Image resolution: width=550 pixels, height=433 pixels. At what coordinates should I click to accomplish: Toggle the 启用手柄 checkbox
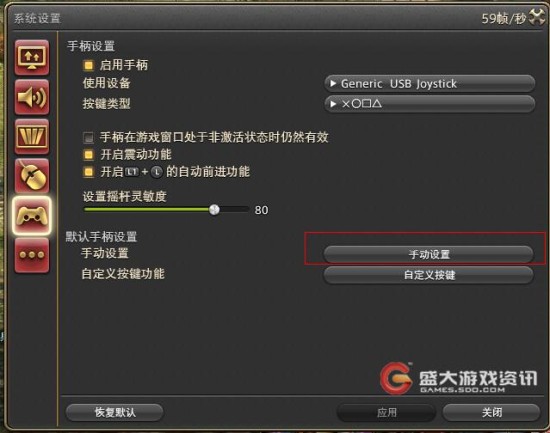(x=88, y=65)
